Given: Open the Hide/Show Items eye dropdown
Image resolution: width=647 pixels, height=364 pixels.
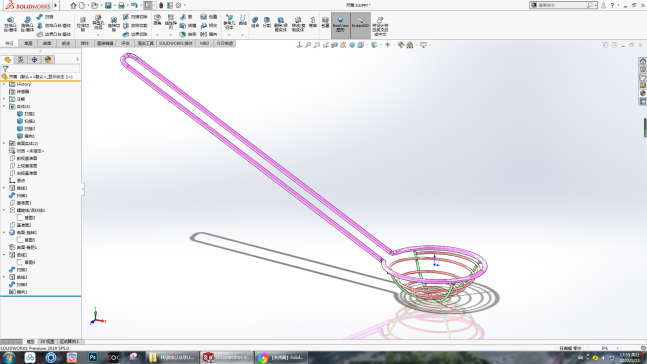Looking at the screenshot, I should click(388, 45).
